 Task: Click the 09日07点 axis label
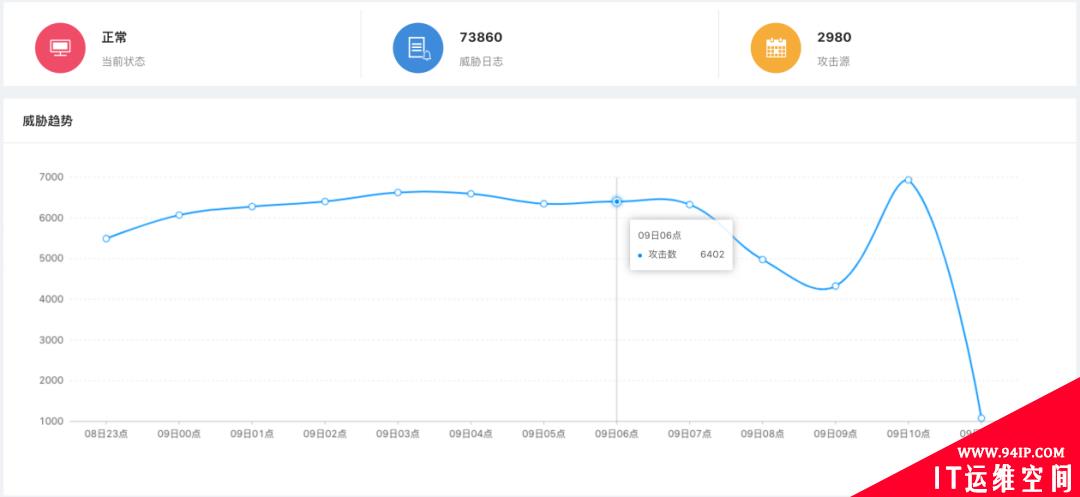tap(689, 434)
